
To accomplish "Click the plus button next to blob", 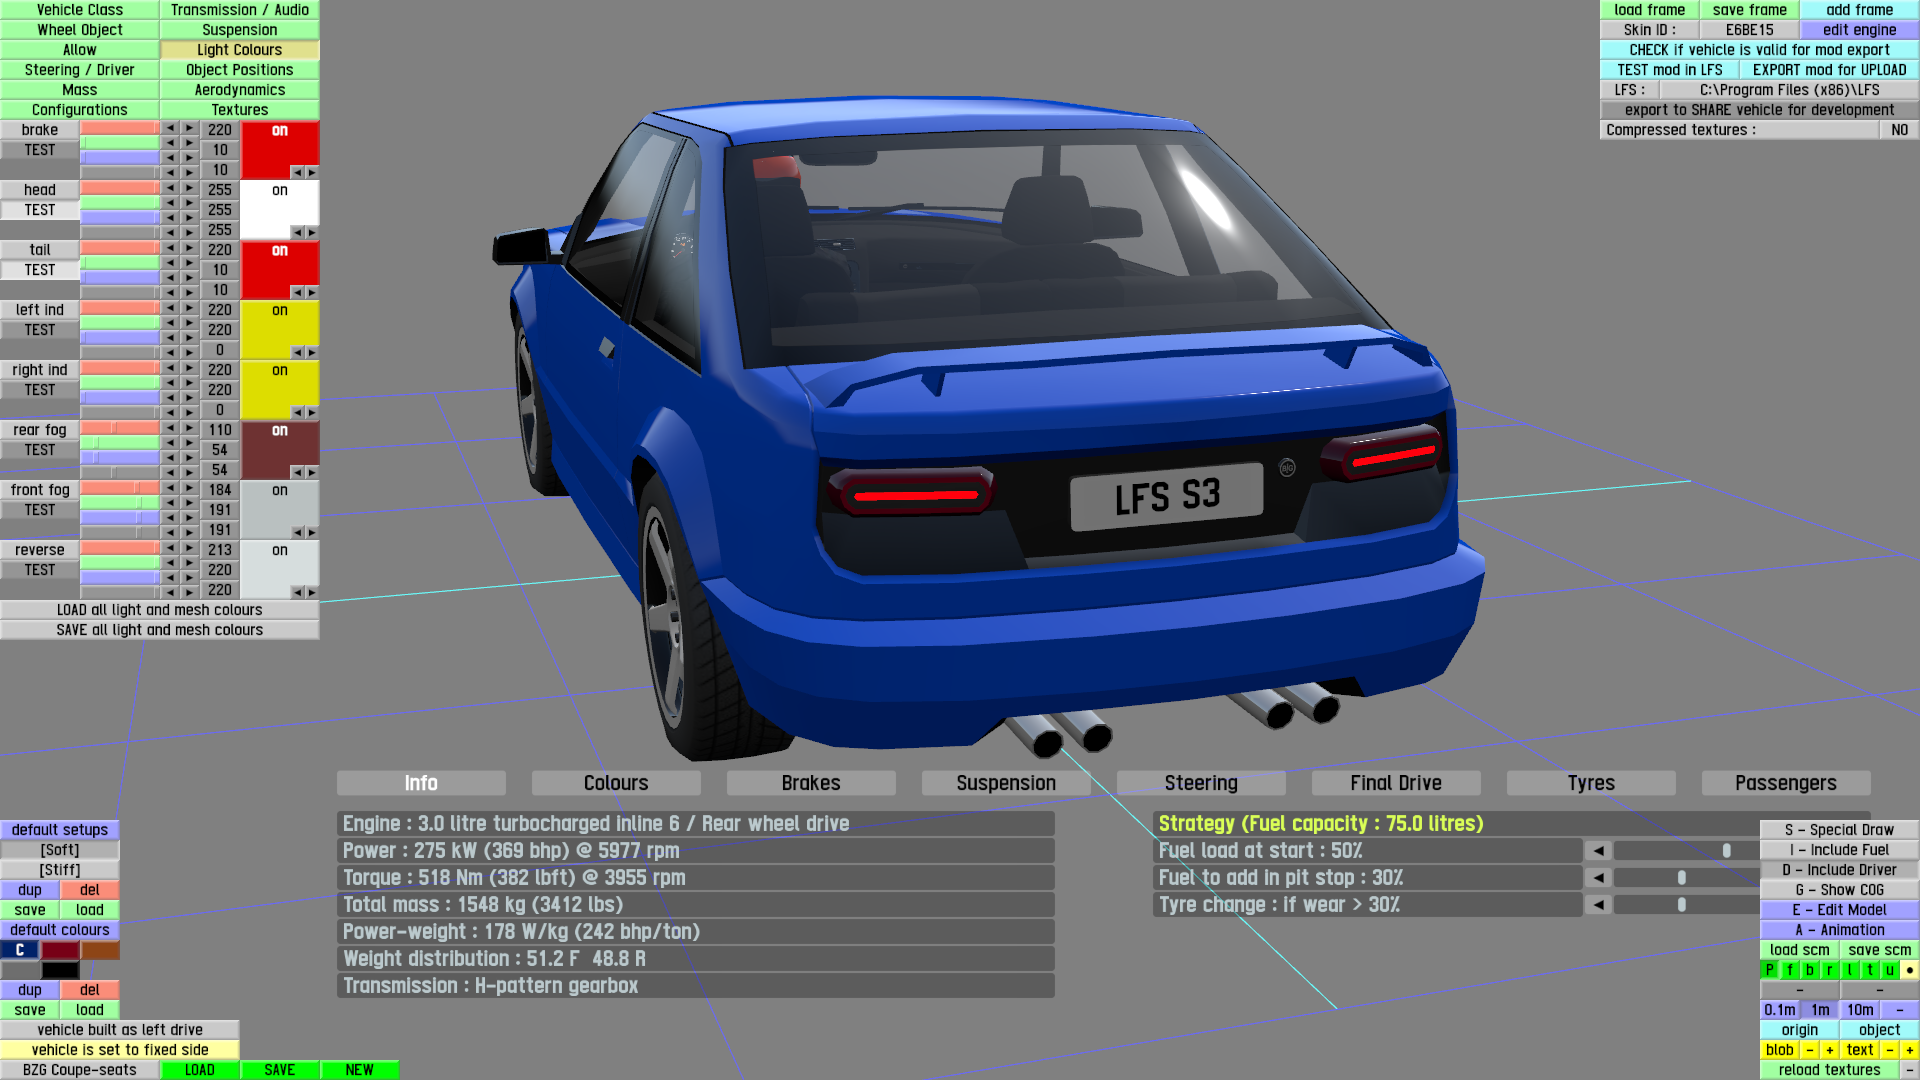I will (1829, 1050).
